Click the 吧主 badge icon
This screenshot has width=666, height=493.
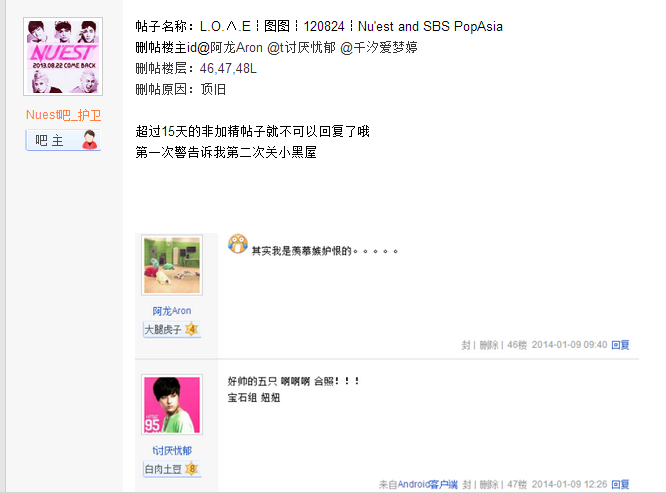63,140
